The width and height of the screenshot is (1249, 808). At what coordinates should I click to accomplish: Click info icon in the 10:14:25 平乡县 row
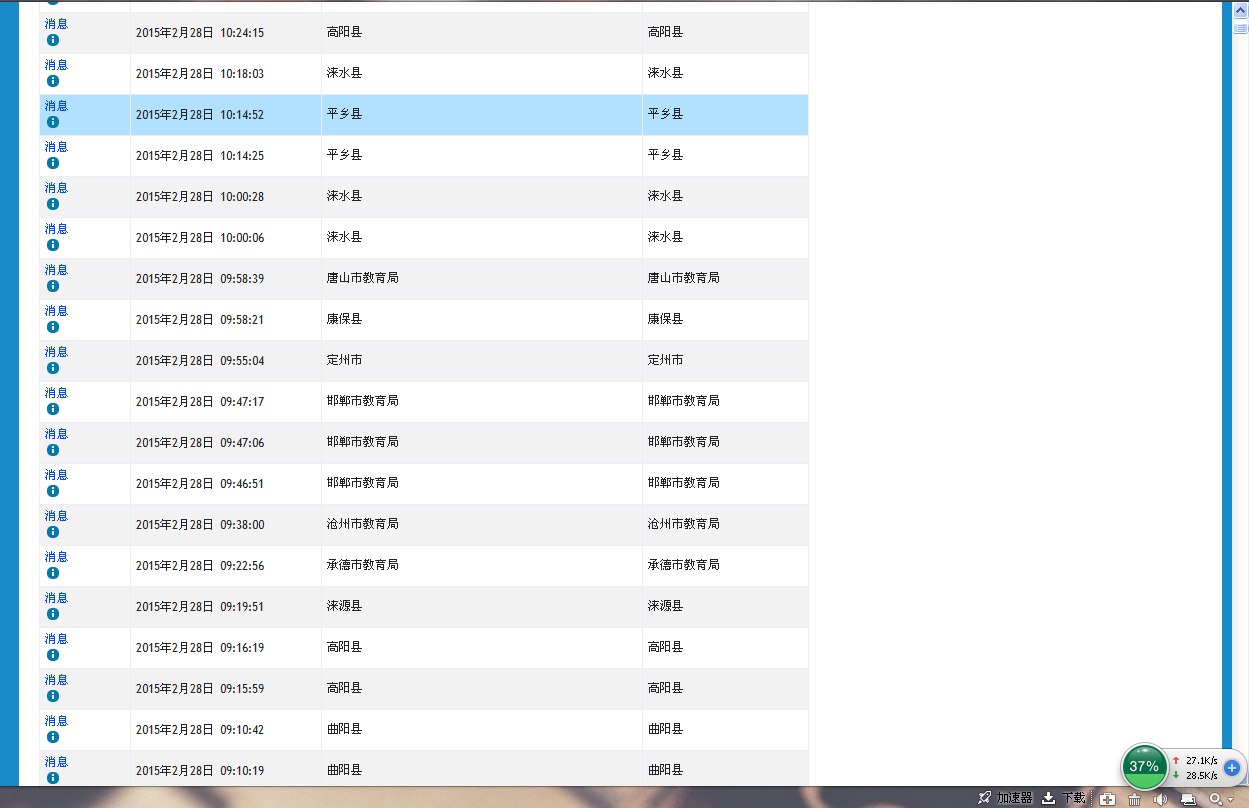point(53,163)
